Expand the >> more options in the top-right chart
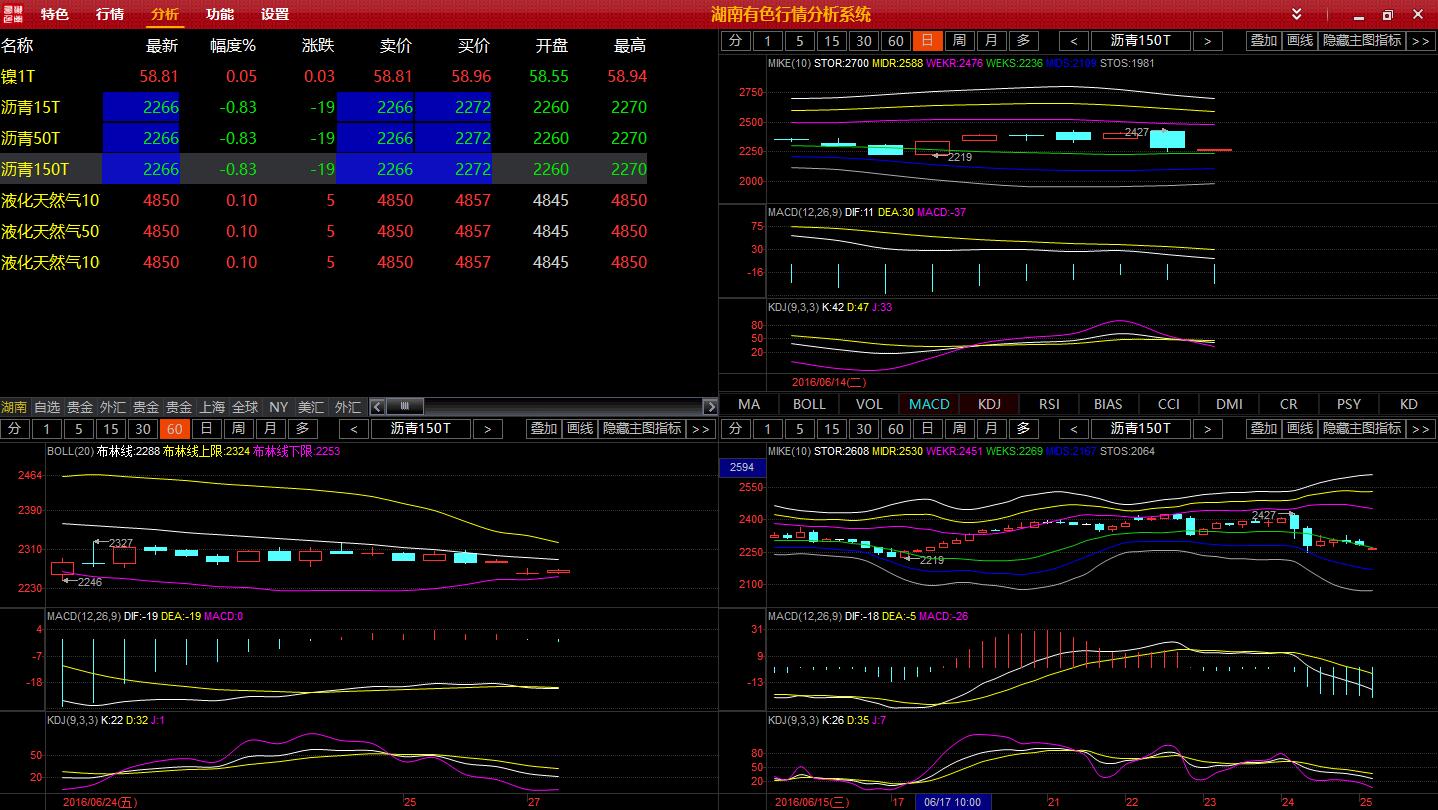Screen dimensions: 1438x810 [x=1420, y=41]
